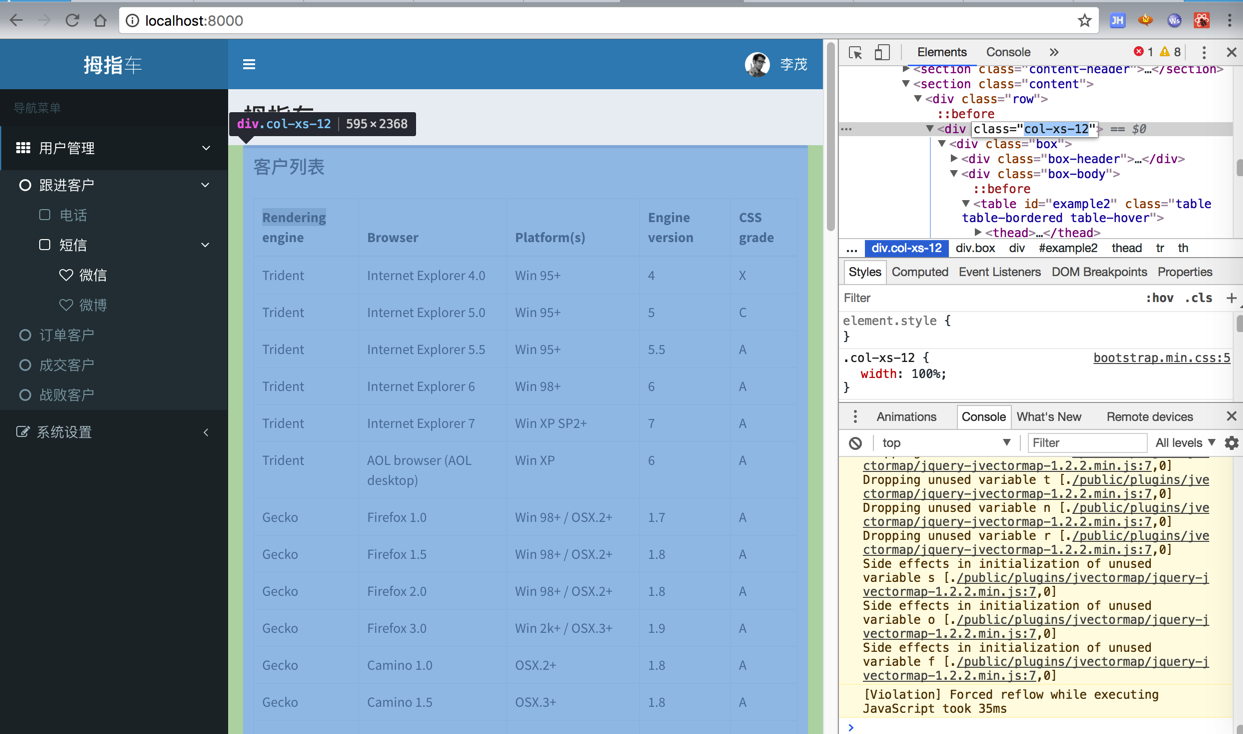Viewport: 1243px width, 734px height.
Task: Click page vertical scrollbar thumb
Action: coord(831,137)
